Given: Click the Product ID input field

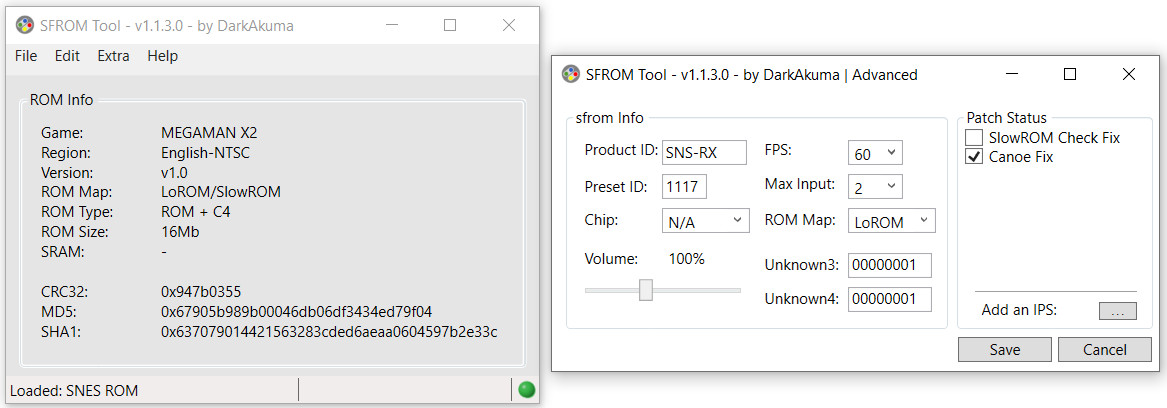Looking at the screenshot, I should 704,153.
